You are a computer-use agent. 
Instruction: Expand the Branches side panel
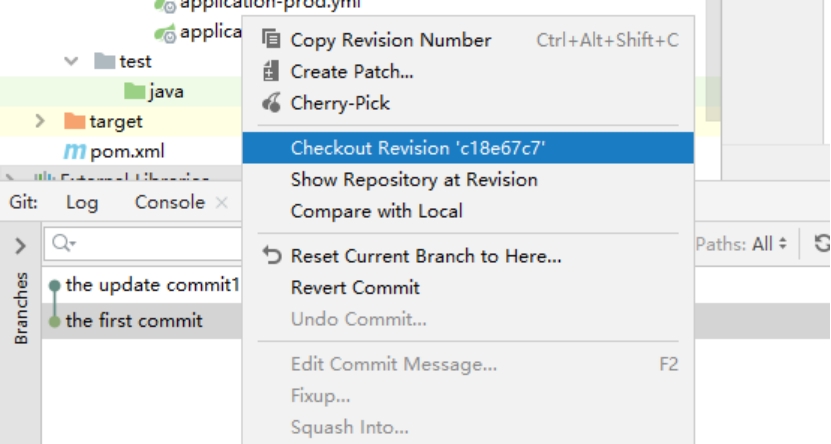(x=20, y=245)
